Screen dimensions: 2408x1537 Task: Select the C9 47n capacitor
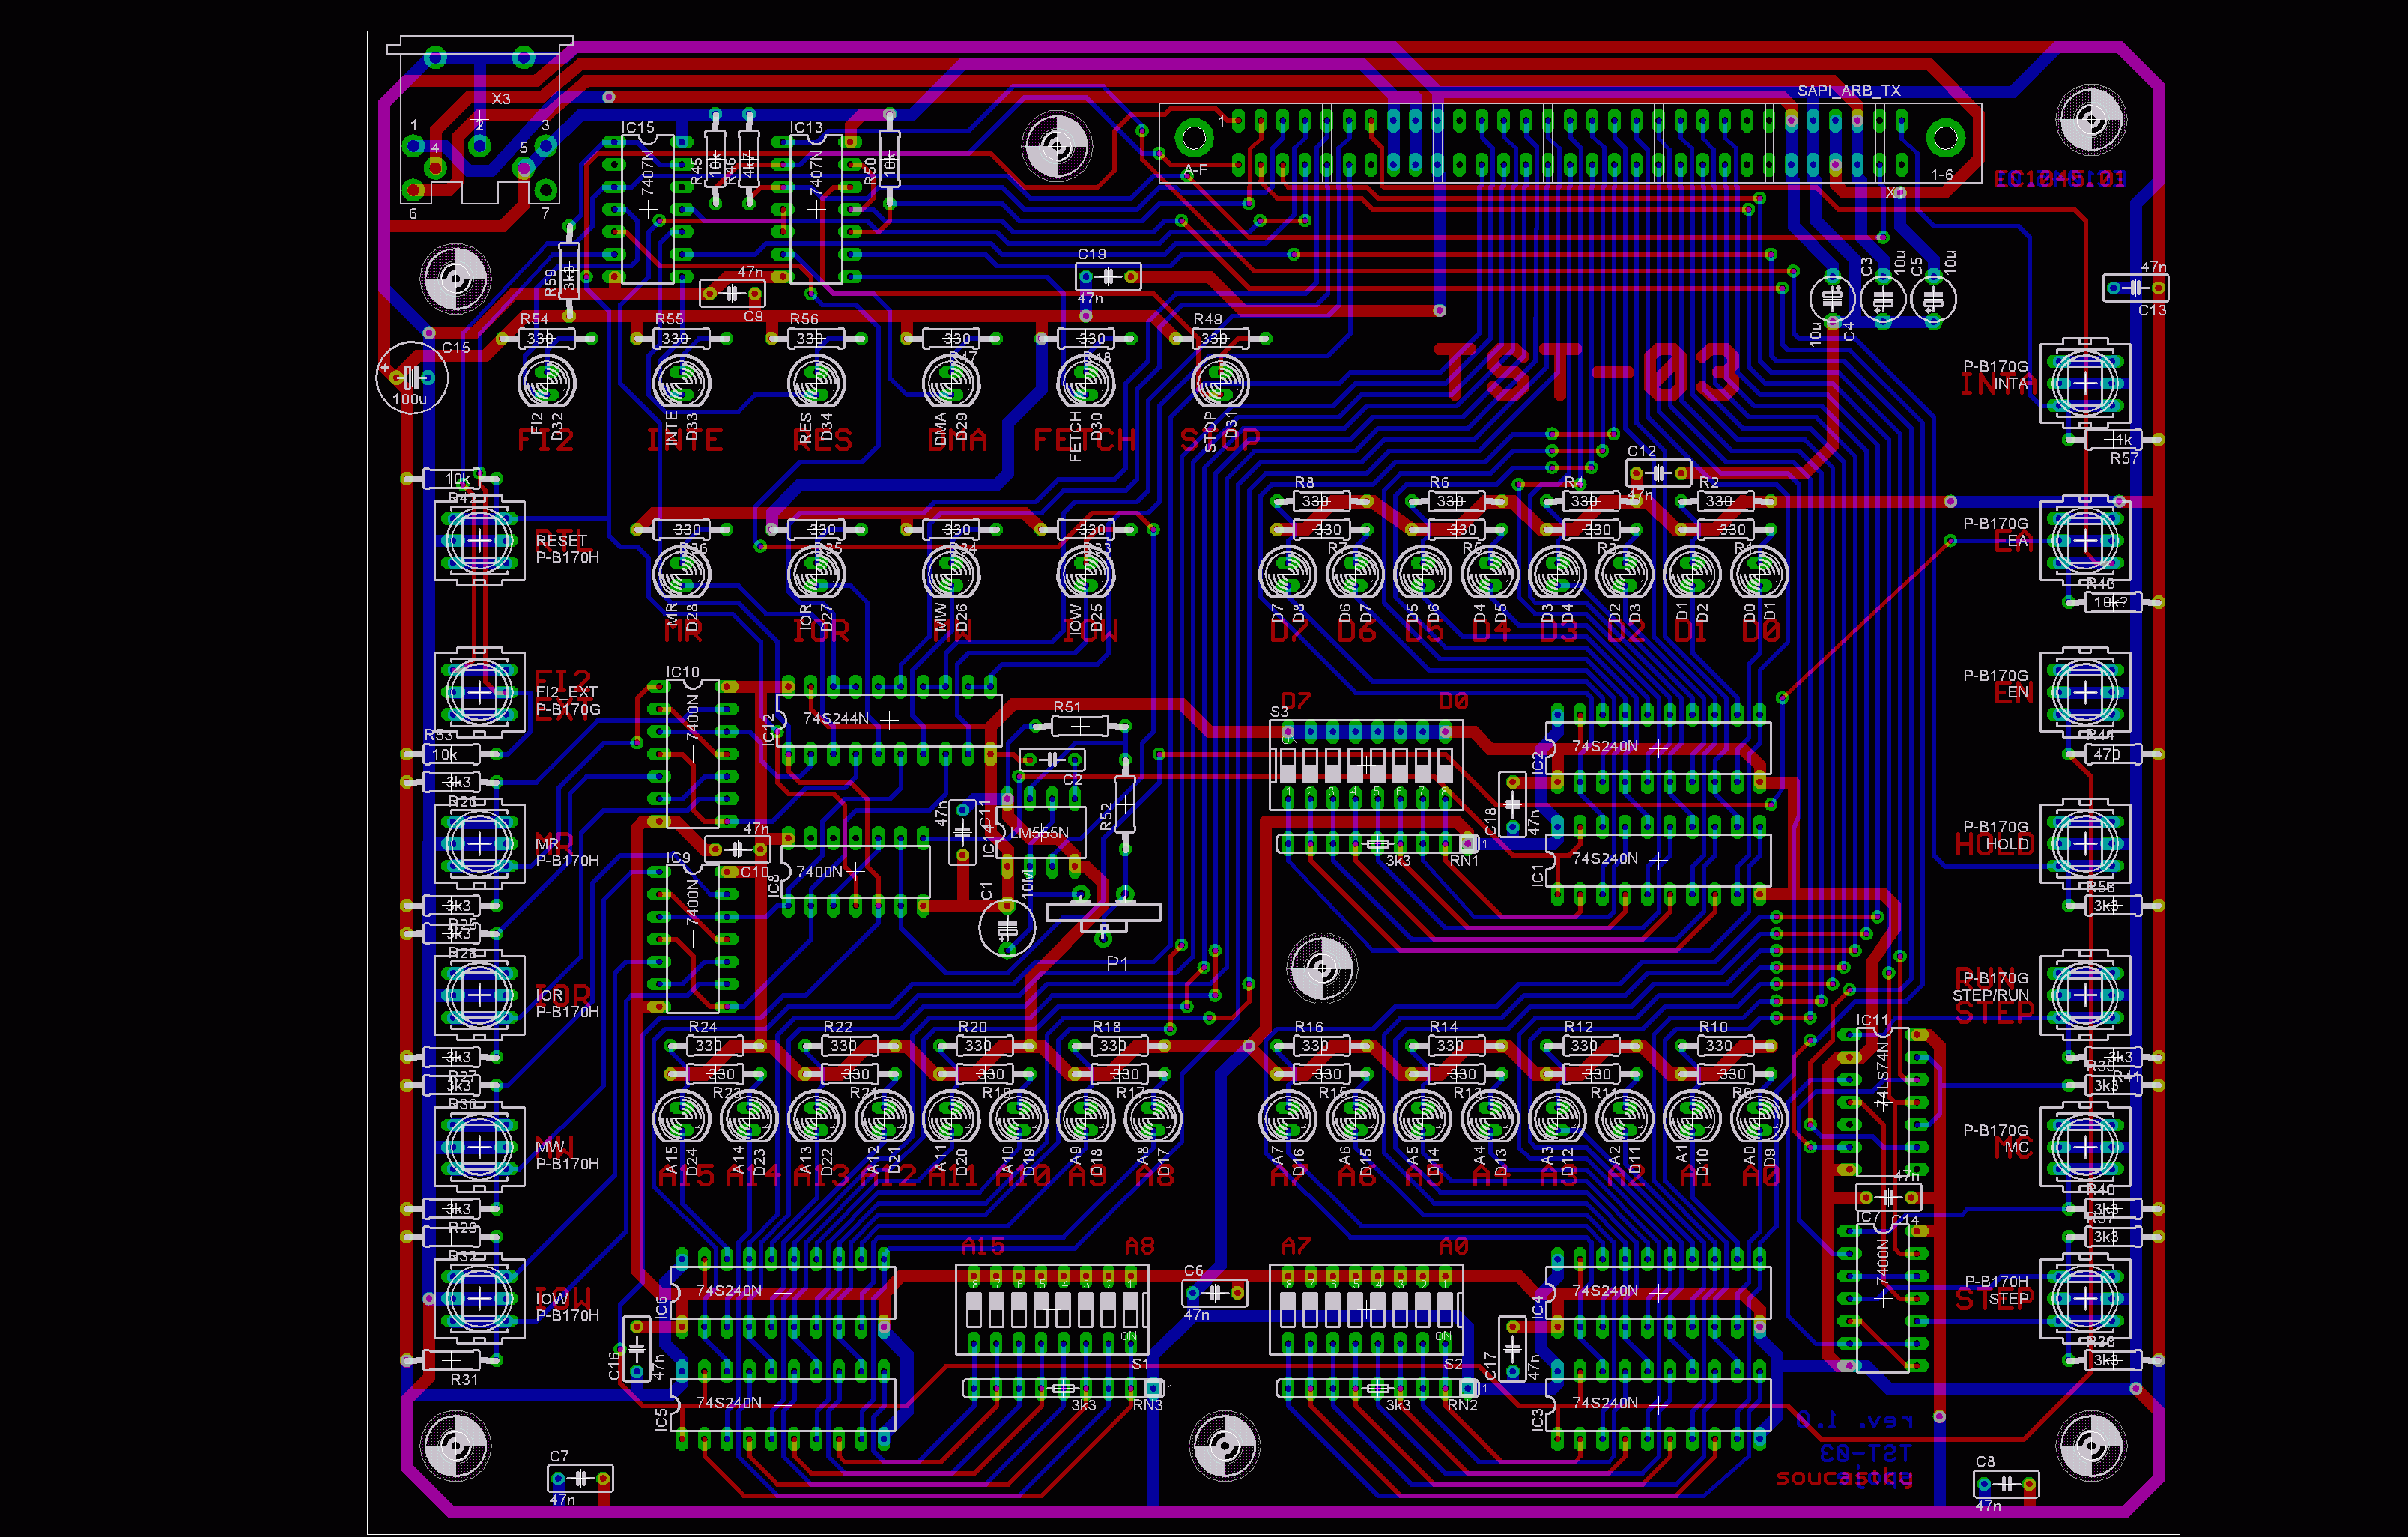point(733,294)
